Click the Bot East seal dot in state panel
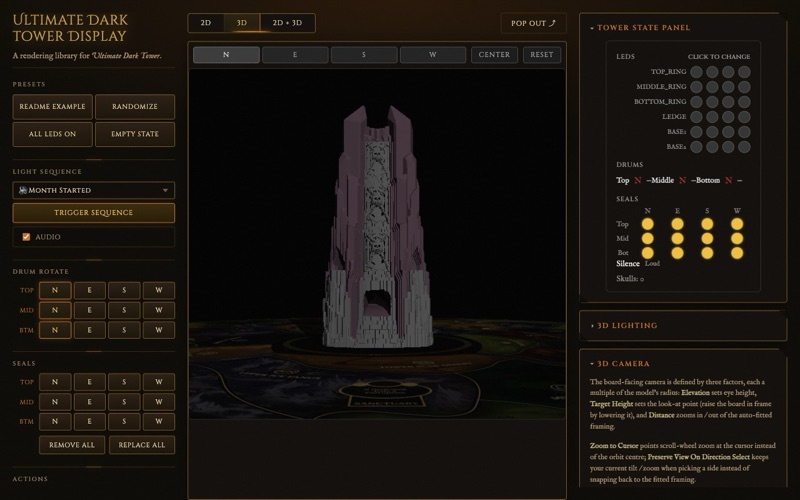The width and height of the screenshot is (800, 500). click(x=677, y=253)
